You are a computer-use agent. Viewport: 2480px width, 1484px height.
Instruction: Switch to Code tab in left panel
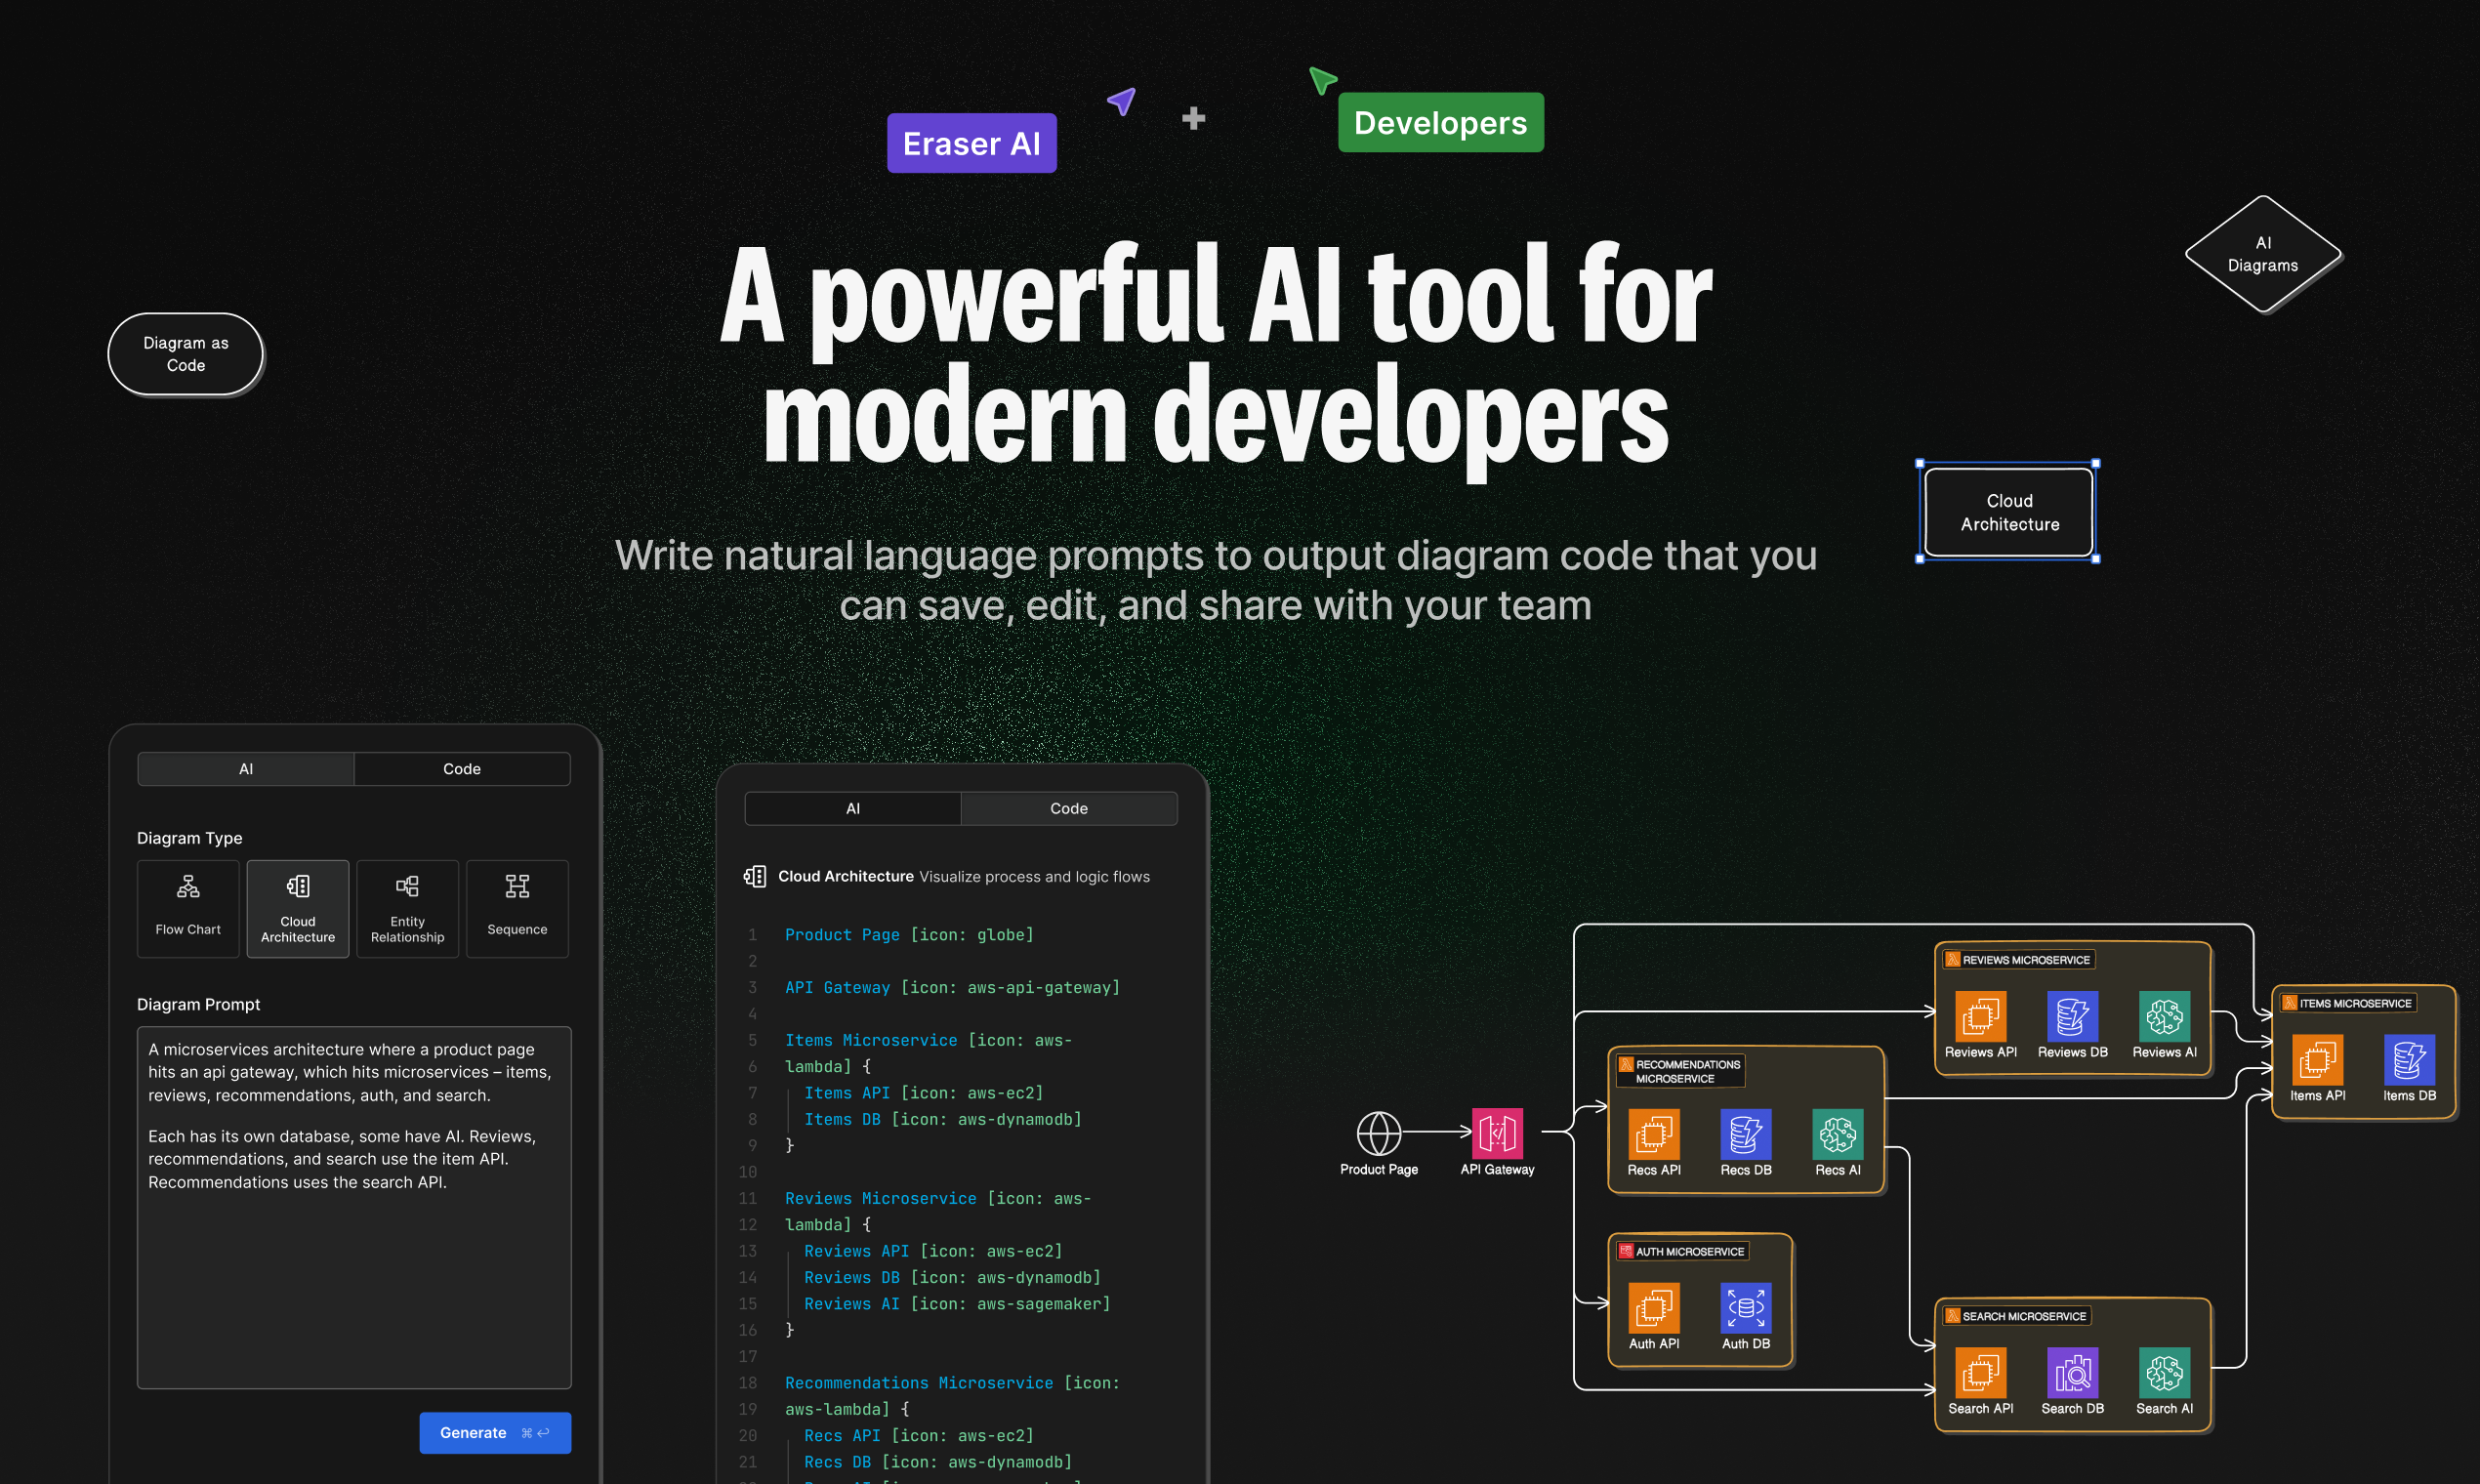(x=462, y=769)
